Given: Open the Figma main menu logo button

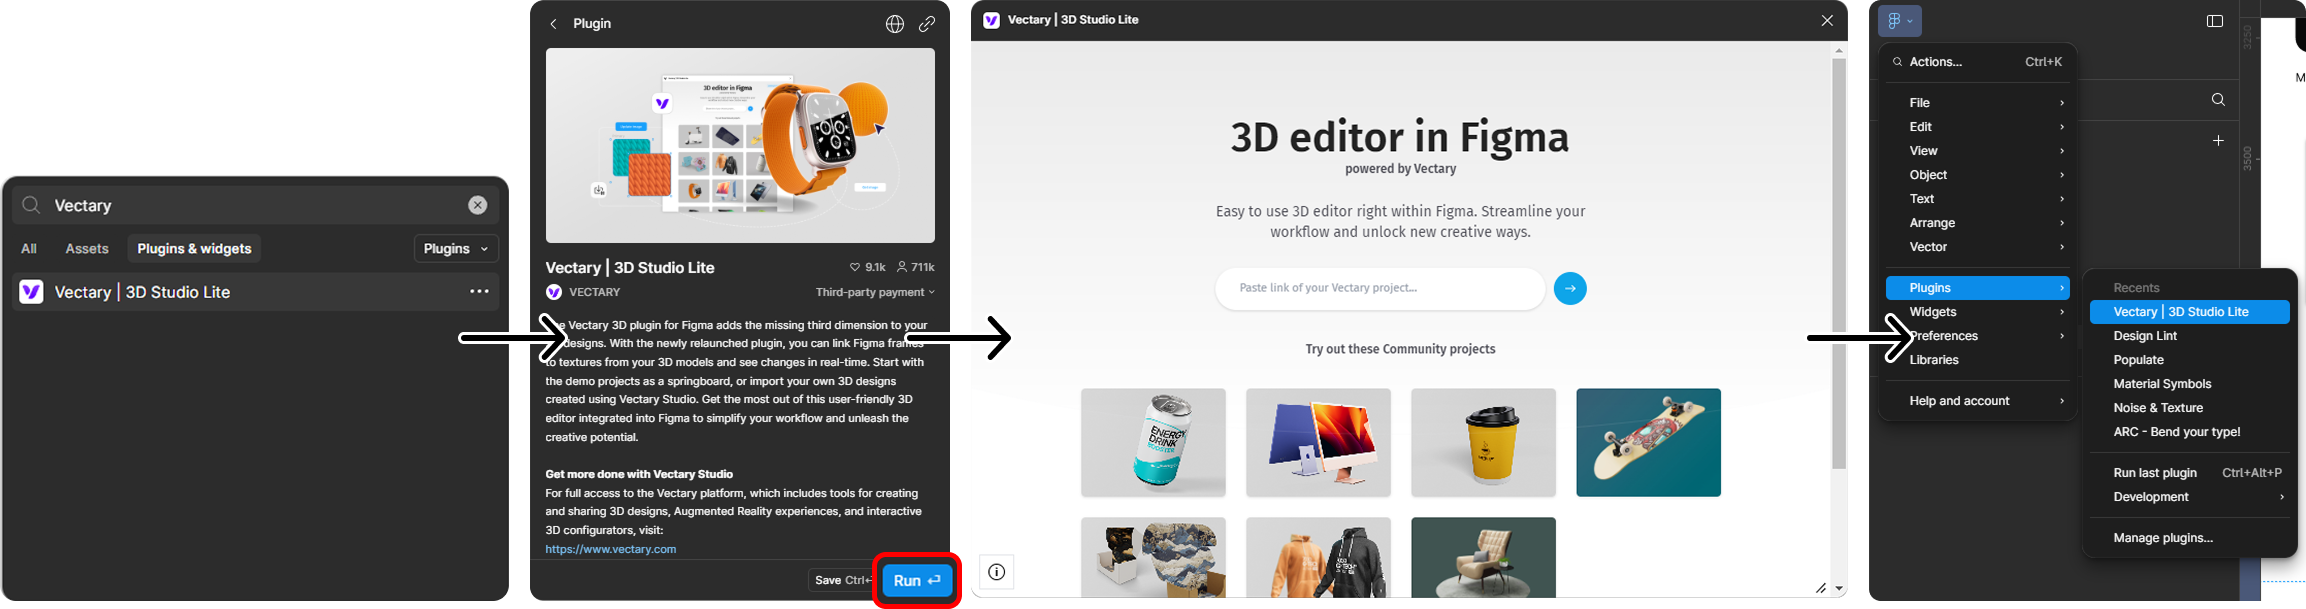Looking at the screenshot, I should point(1899,21).
